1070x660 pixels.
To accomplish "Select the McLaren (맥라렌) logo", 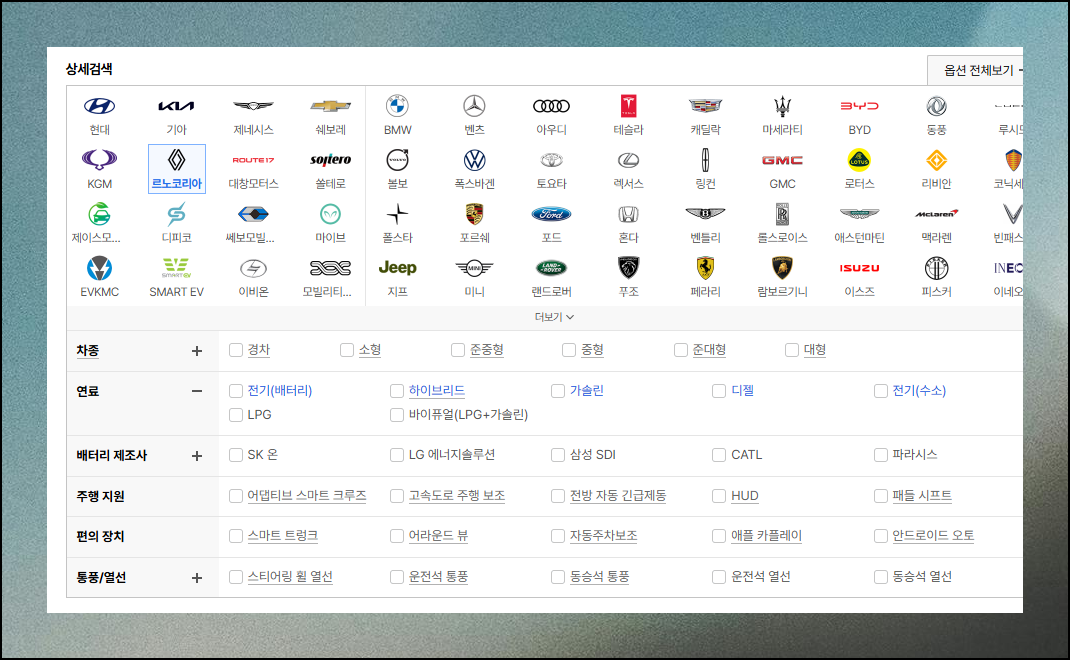I will coord(936,214).
